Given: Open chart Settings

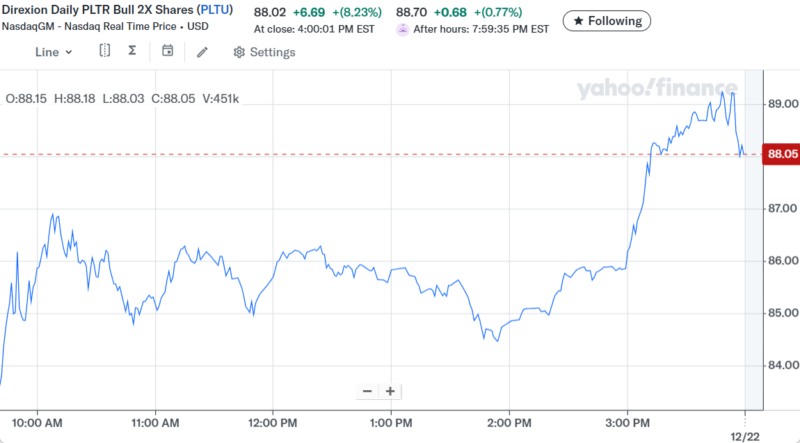Looking at the screenshot, I should tap(264, 52).
